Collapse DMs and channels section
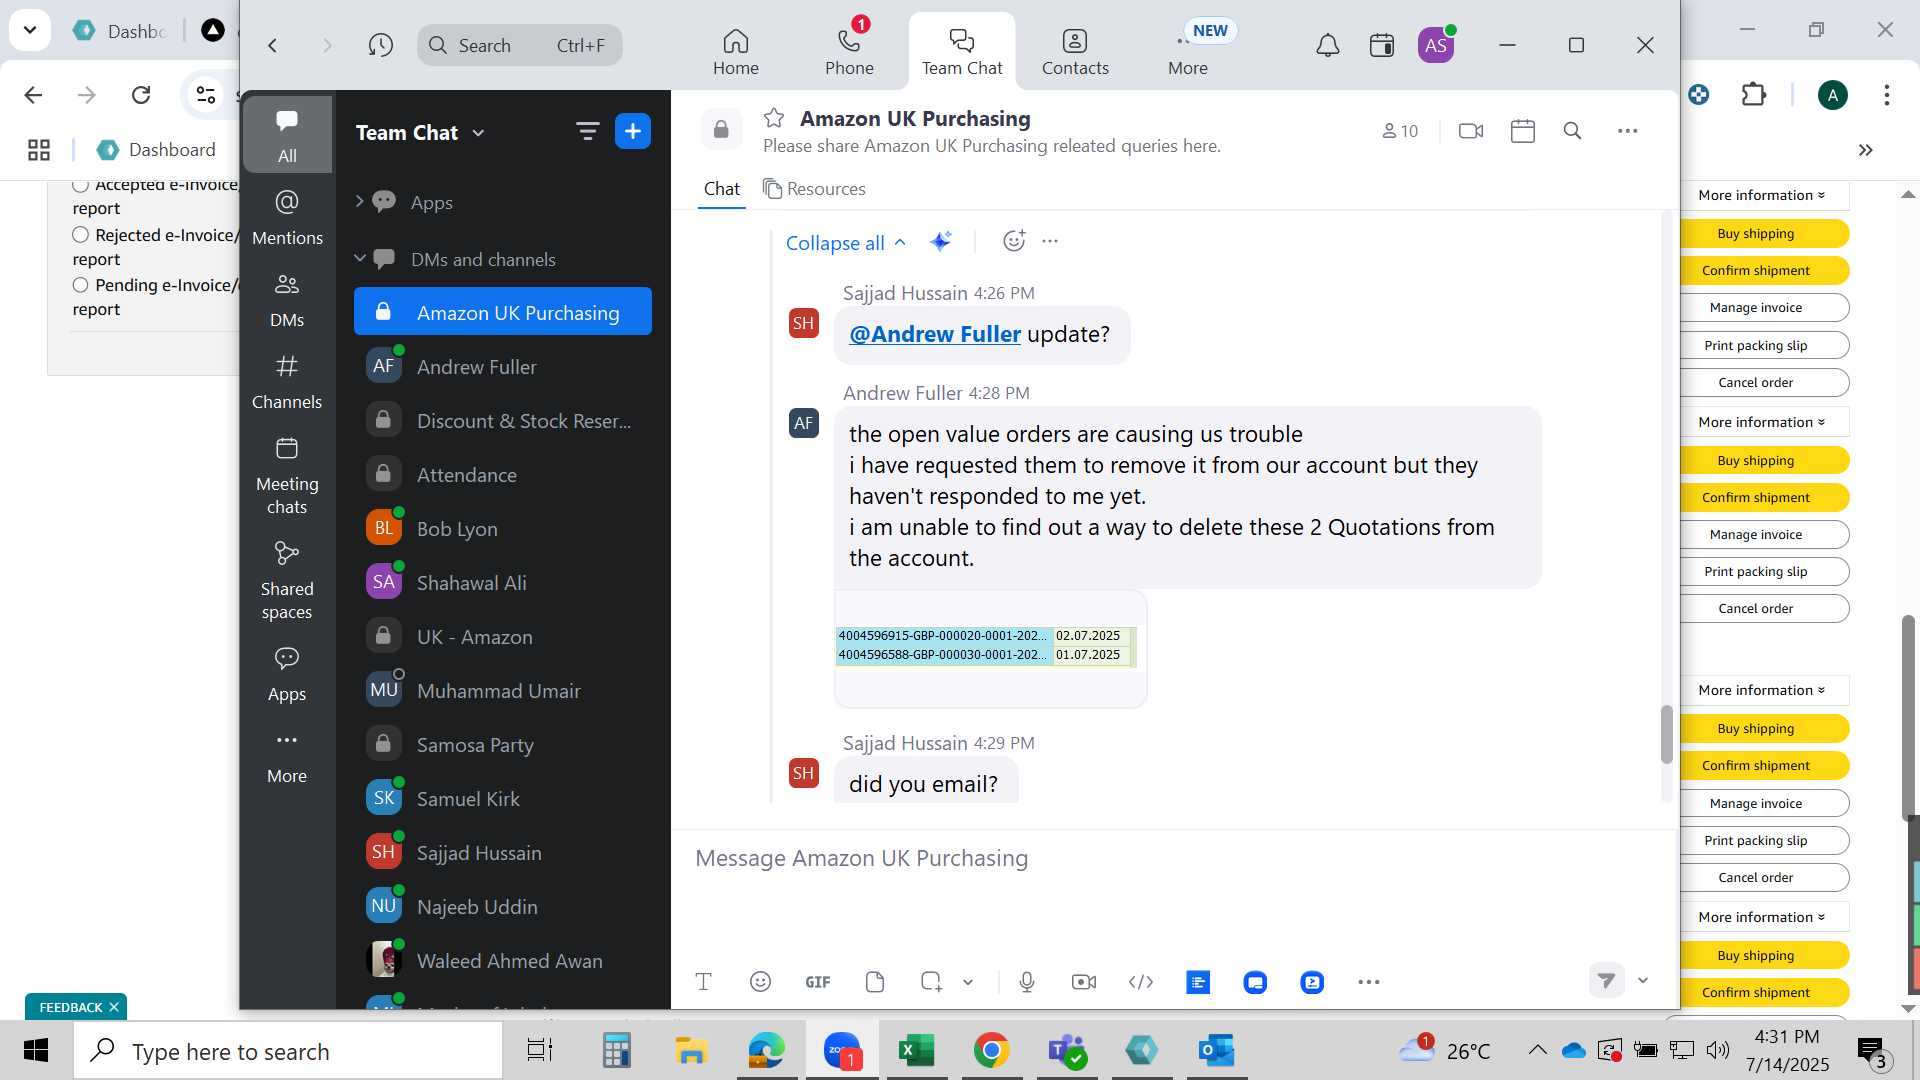 point(359,258)
